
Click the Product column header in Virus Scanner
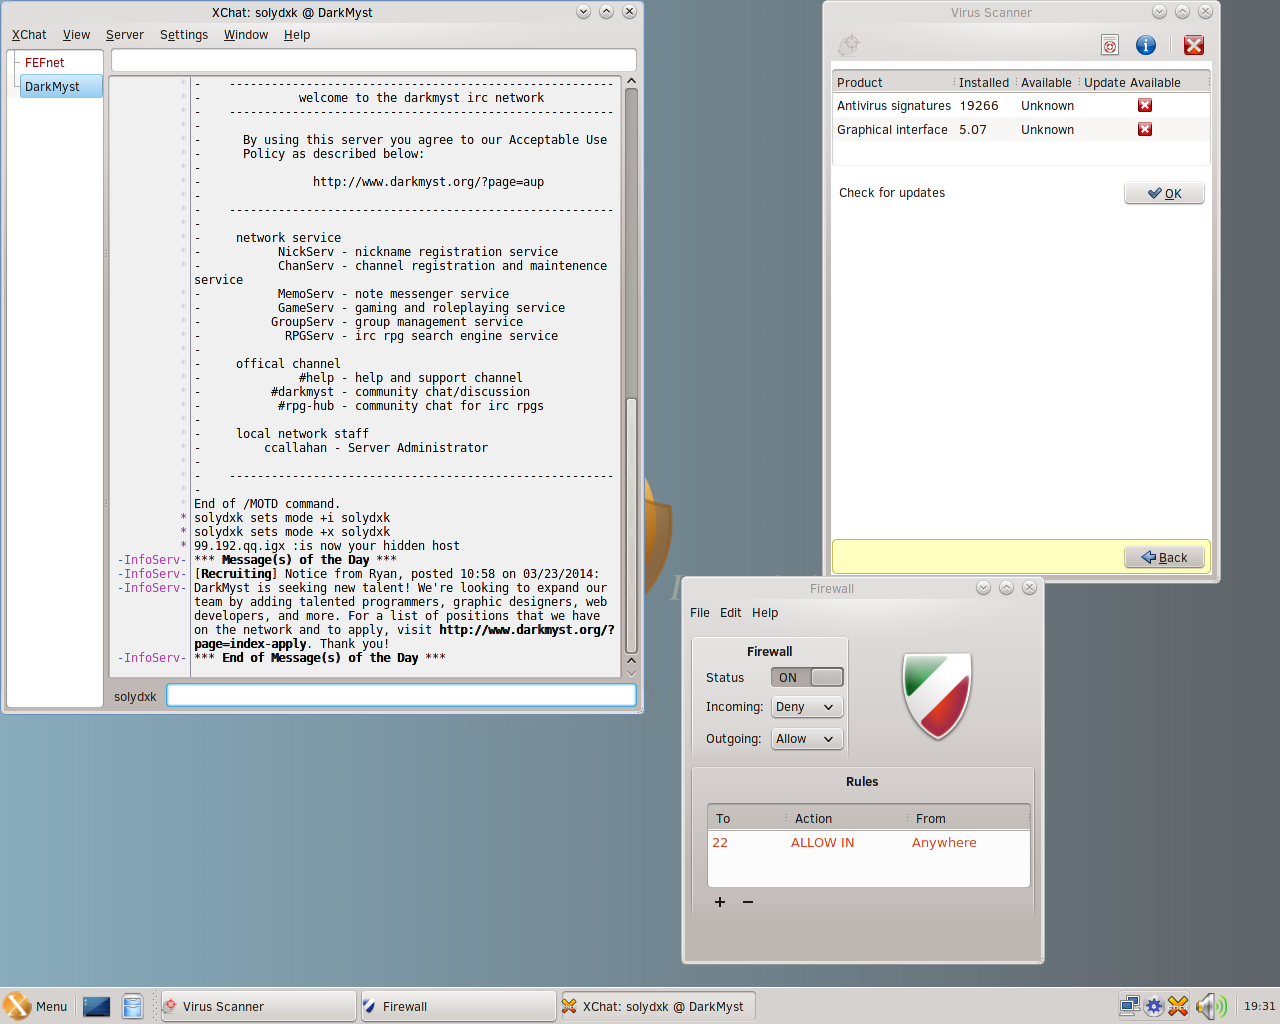click(893, 83)
